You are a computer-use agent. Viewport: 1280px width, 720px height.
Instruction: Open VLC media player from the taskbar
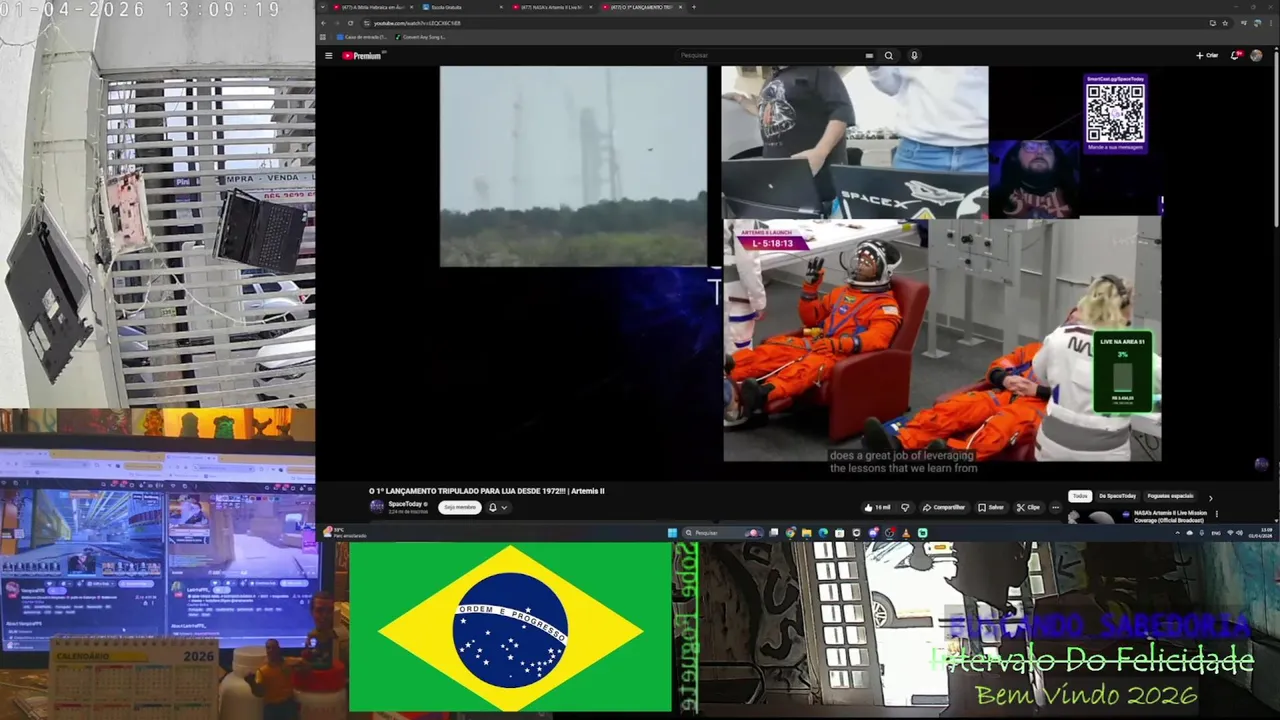click(906, 533)
